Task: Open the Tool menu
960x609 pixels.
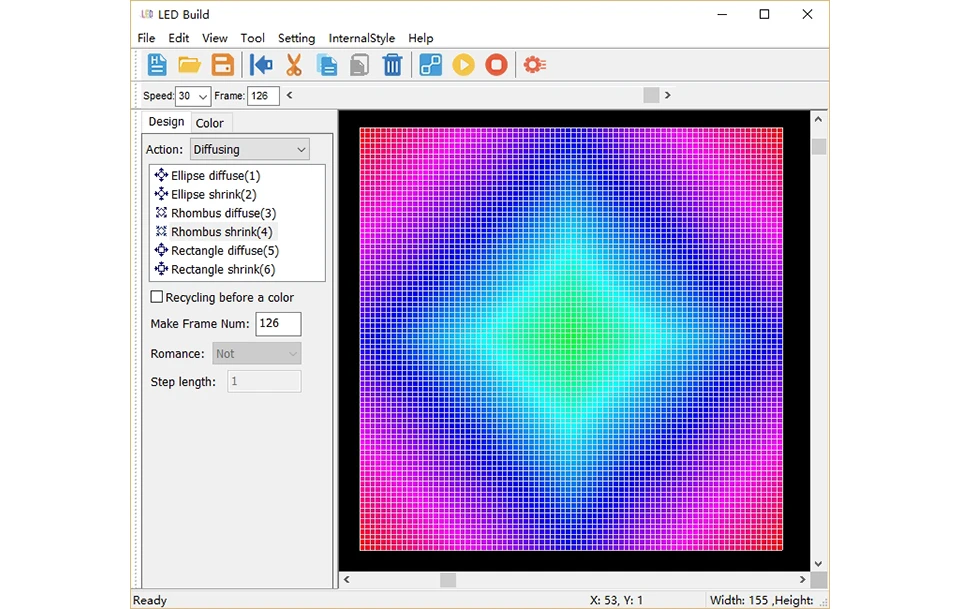Action: point(252,38)
